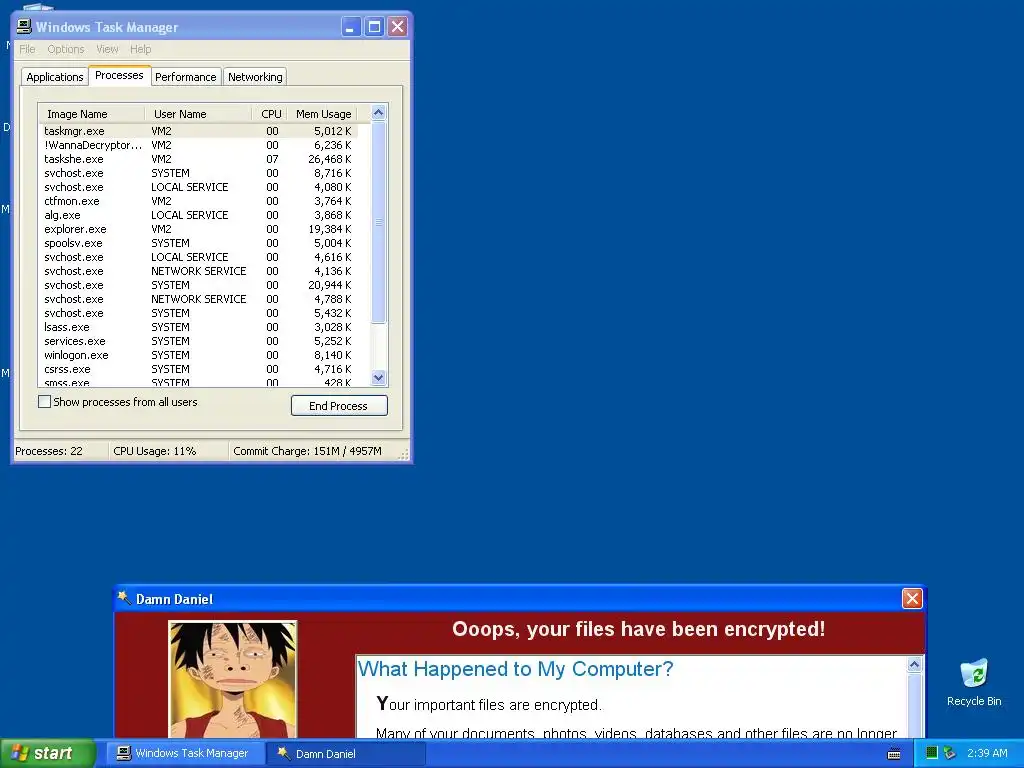Open the View menu
The height and width of the screenshot is (768, 1024).
pyautogui.click(x=107, y=49)
